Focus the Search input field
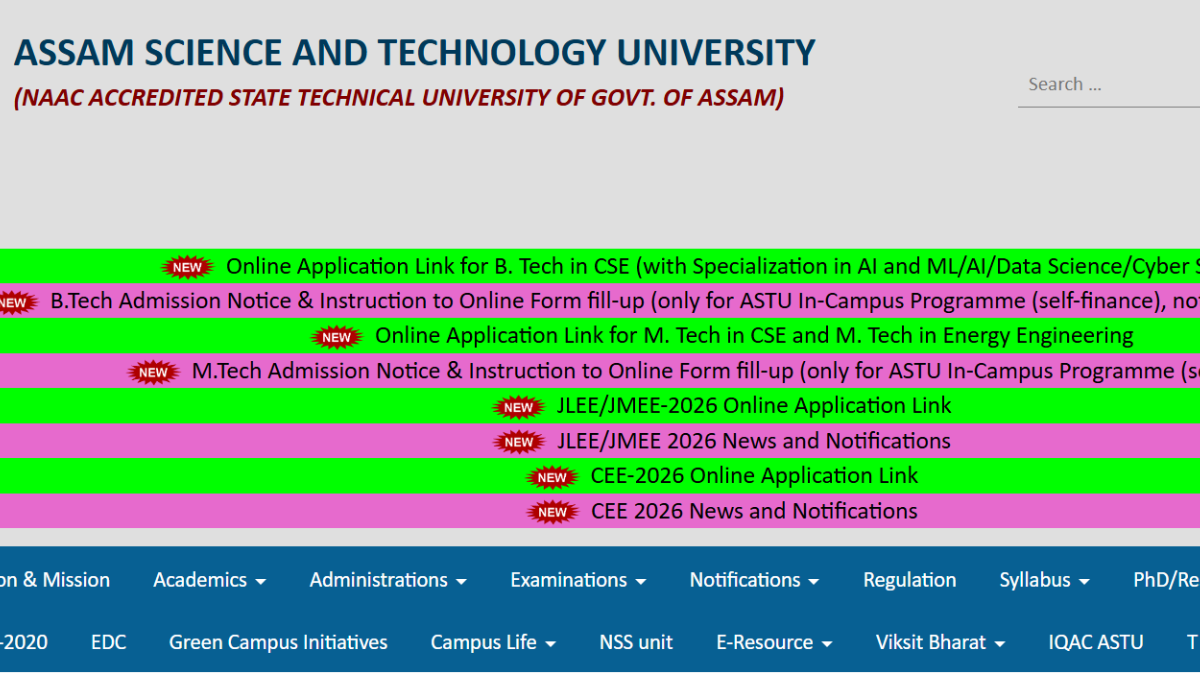1200x675 pixels. tap(1109, 84)
